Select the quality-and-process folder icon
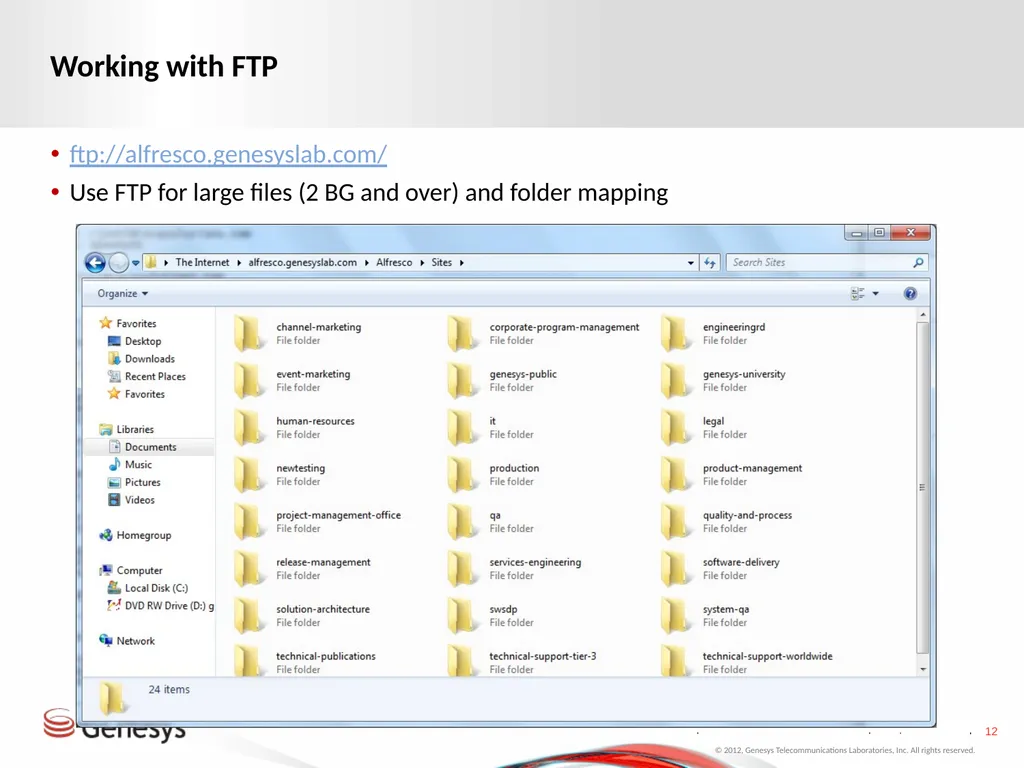 [676, 521]
